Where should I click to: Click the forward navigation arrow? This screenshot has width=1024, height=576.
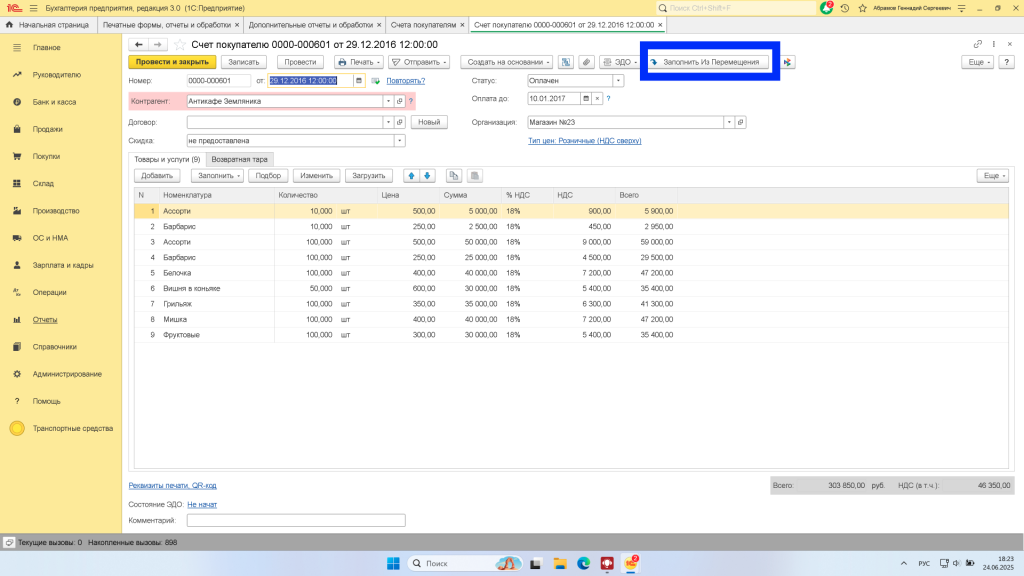(157, 44)
